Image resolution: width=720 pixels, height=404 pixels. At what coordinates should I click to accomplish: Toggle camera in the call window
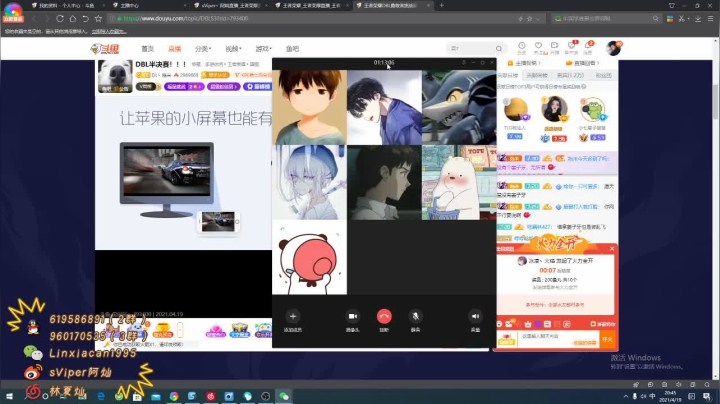352,316
